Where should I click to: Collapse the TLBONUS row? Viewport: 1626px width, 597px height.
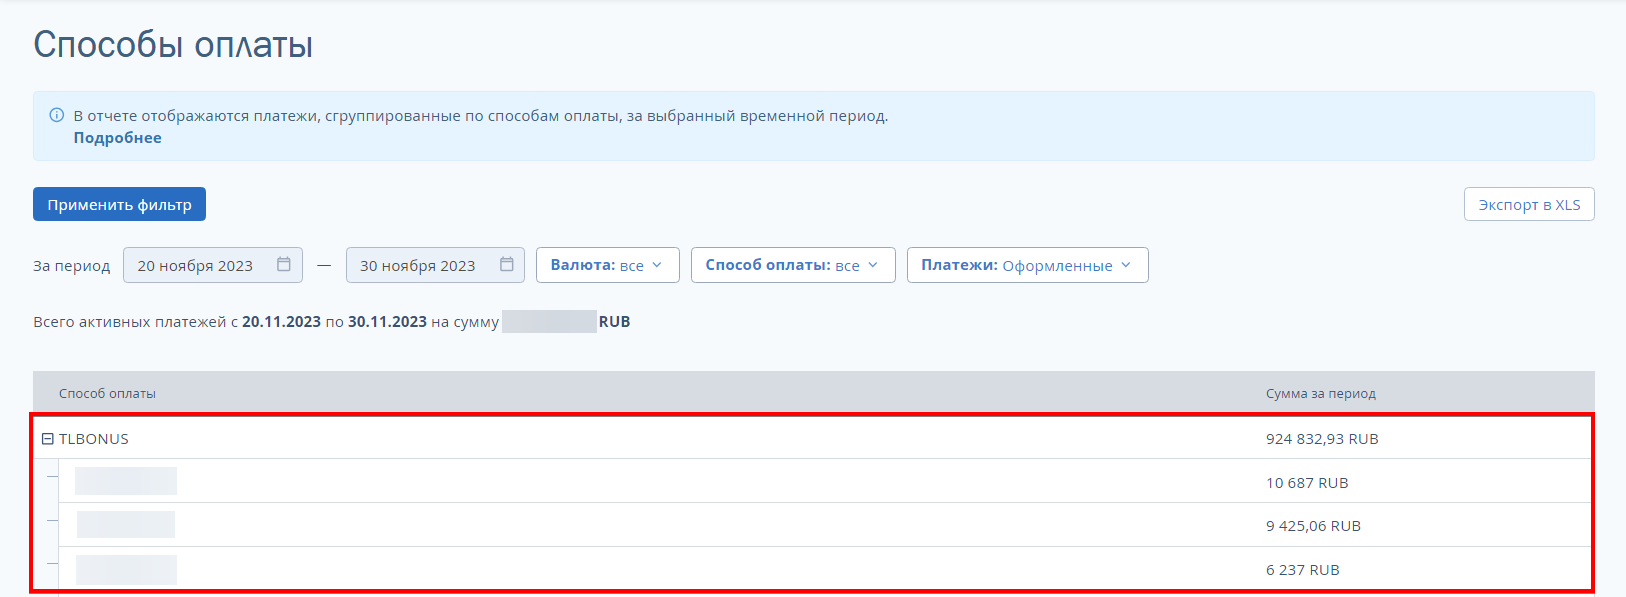click(47, 439)
